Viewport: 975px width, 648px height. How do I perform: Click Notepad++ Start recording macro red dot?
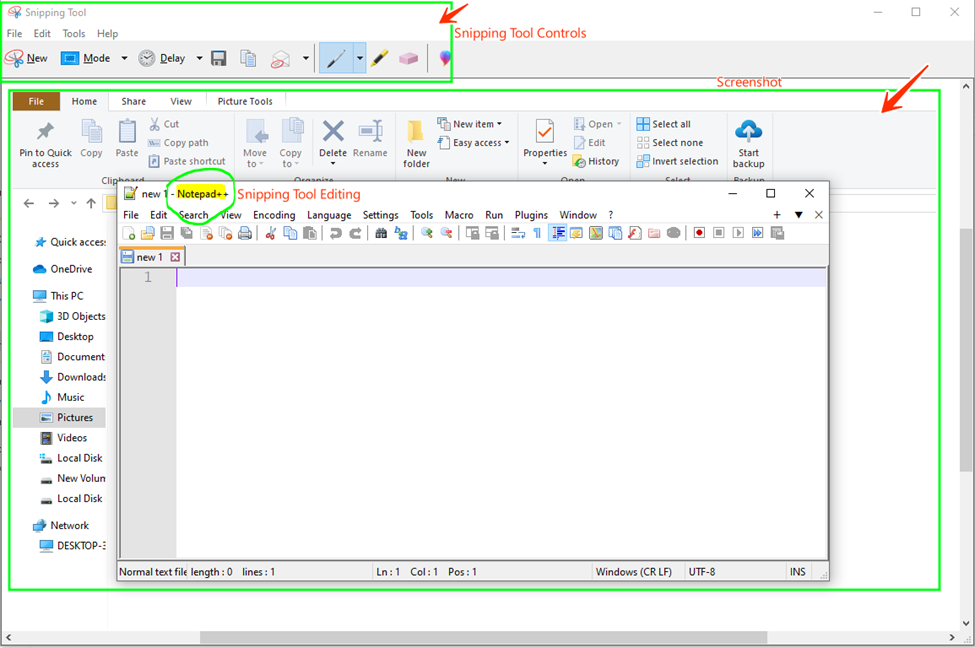(699, 233)
